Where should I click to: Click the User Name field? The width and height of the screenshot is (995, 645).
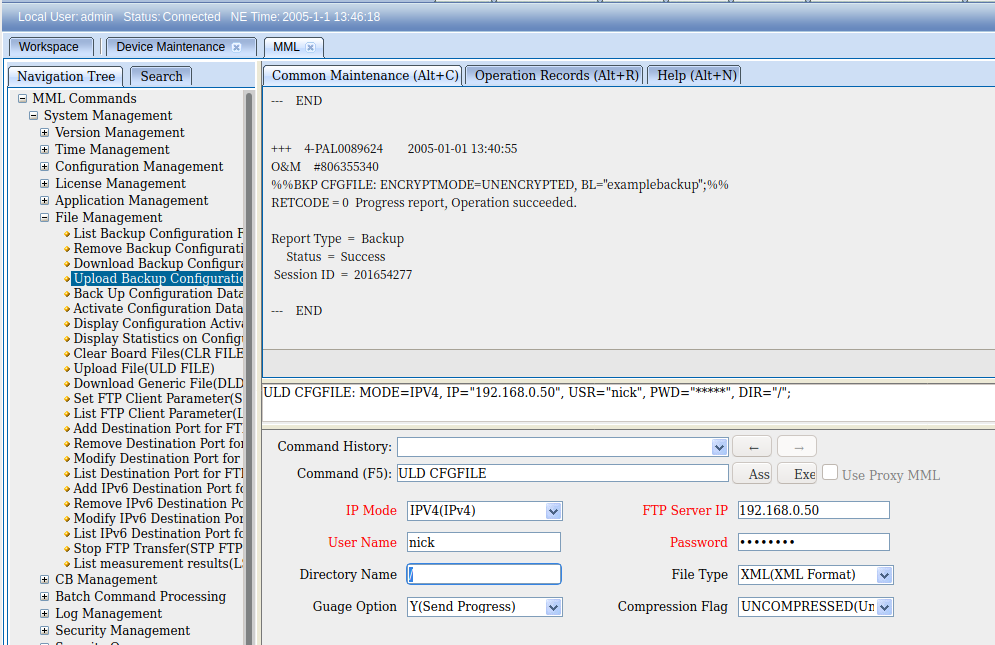[484, 542]
